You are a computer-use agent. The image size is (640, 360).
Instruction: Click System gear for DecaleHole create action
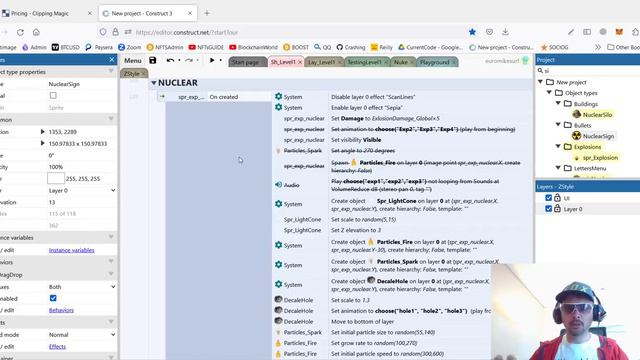click(x=278, y=284)
